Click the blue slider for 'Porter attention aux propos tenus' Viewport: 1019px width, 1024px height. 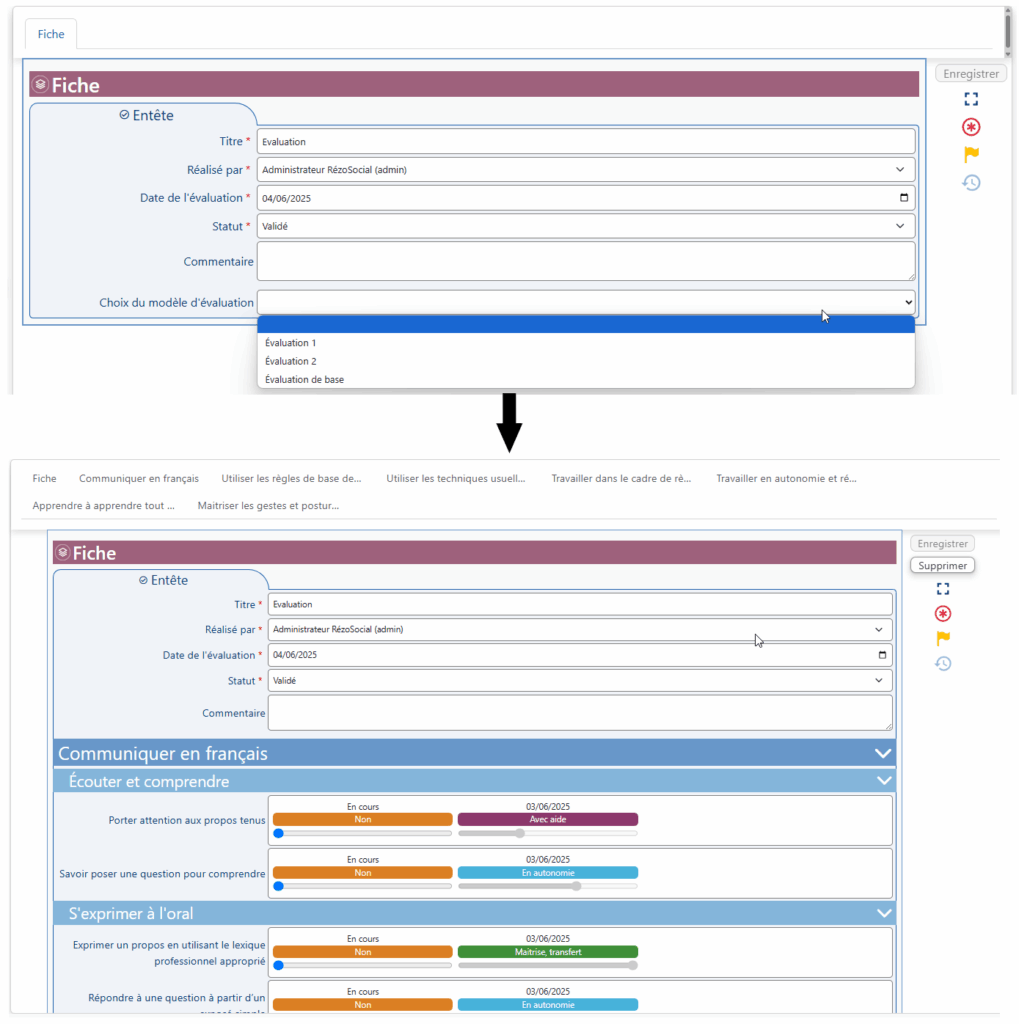280,833
